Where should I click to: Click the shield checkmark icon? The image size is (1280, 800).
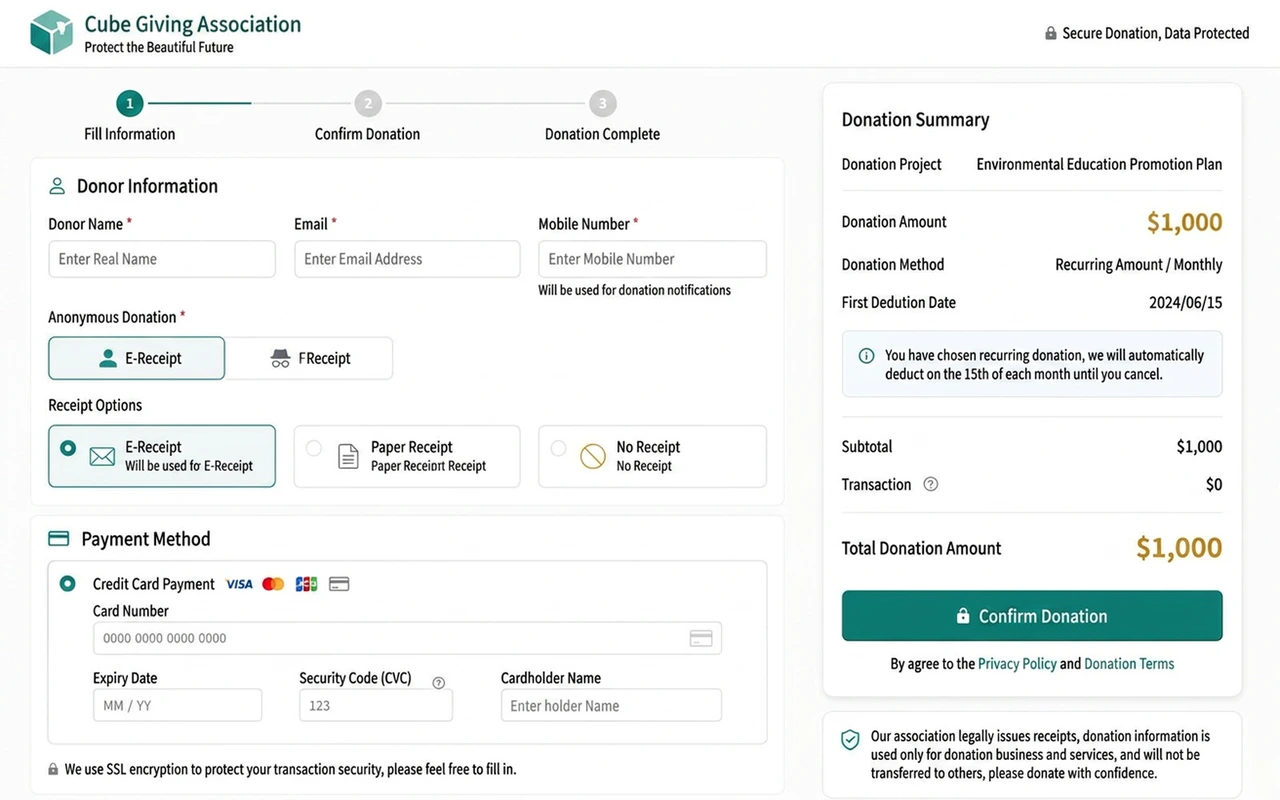[x=850, y=740]
